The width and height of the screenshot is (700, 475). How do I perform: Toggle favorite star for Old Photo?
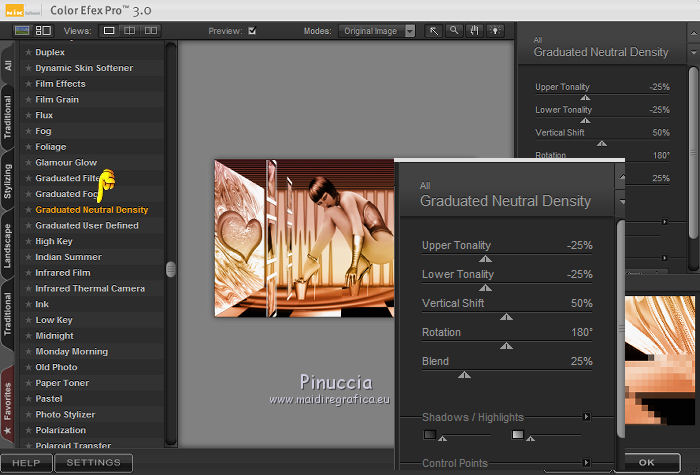click(x=28, y=367)
